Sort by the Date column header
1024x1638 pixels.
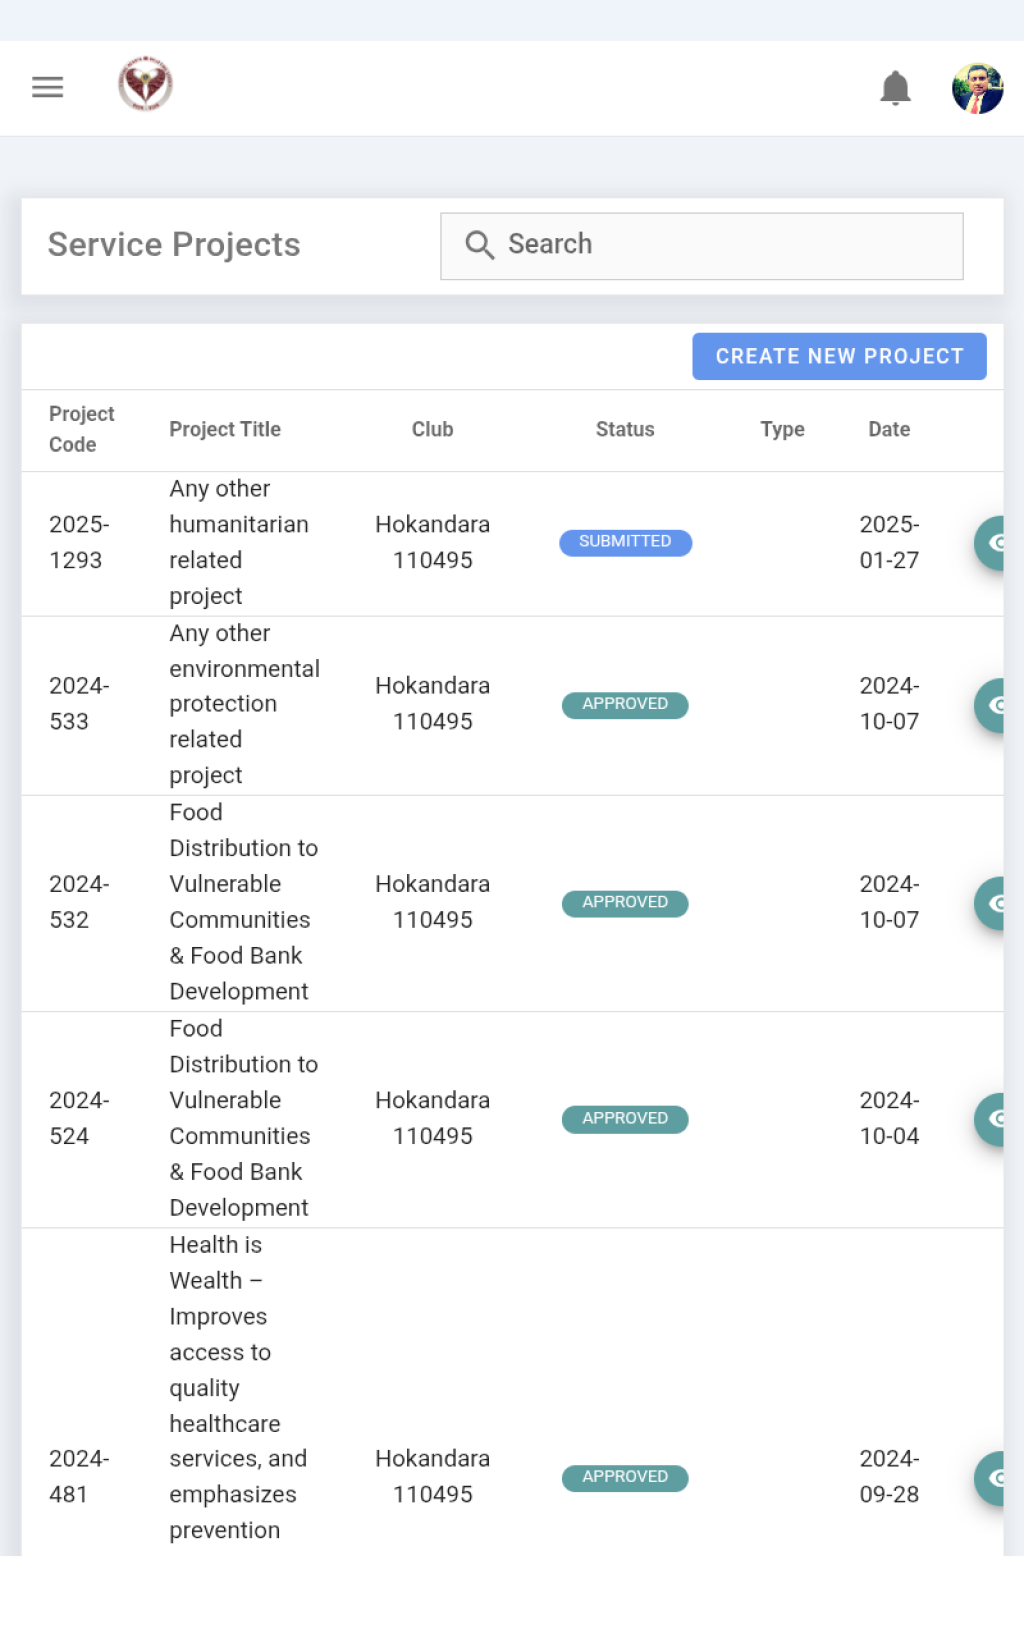click(x=889, y=429)
